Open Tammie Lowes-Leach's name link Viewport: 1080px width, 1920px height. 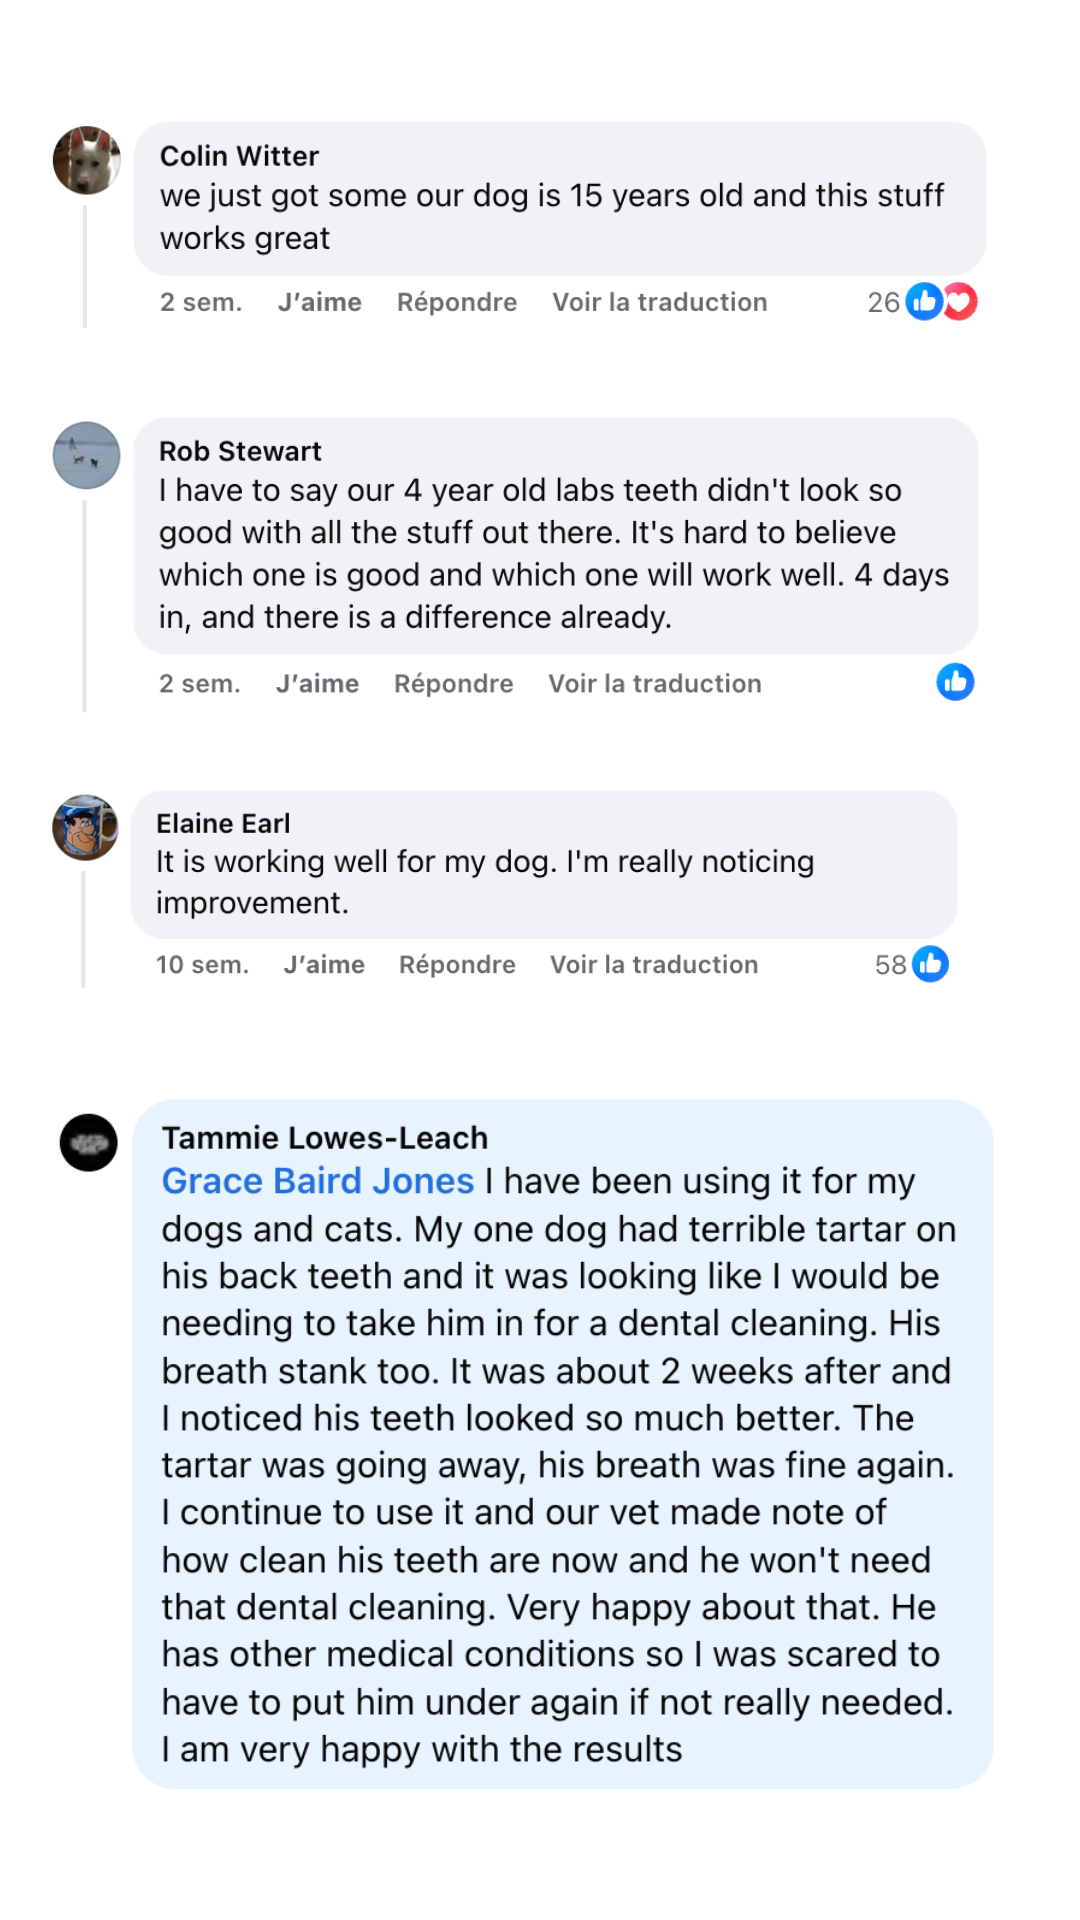pyautogui.click(x=324, y=1138)
